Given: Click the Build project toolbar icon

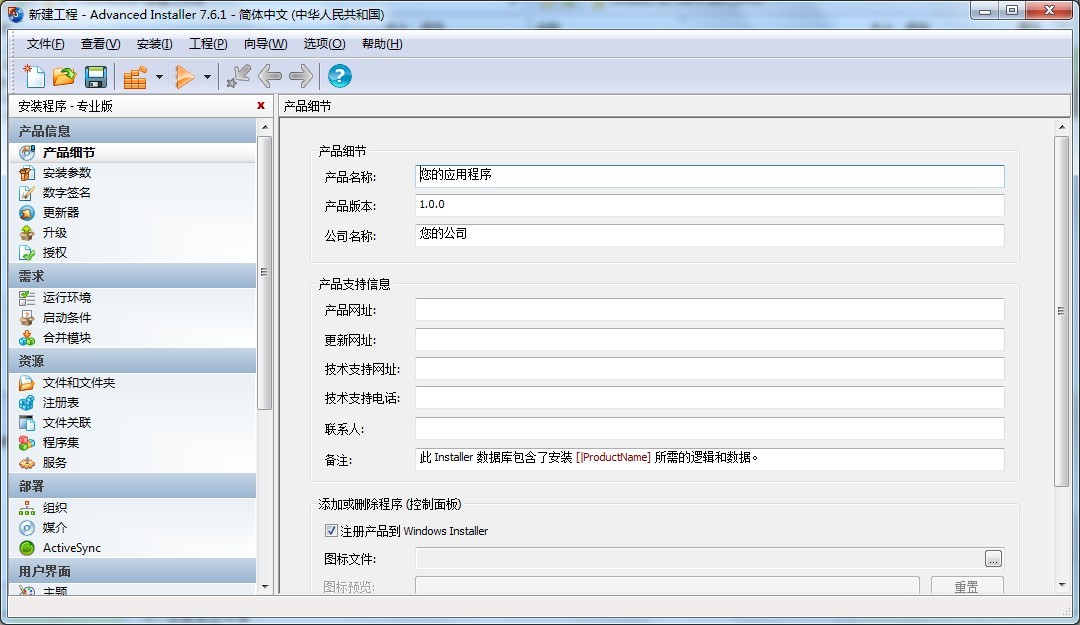Looking at the screenshot, I should [x=135, y=76].
